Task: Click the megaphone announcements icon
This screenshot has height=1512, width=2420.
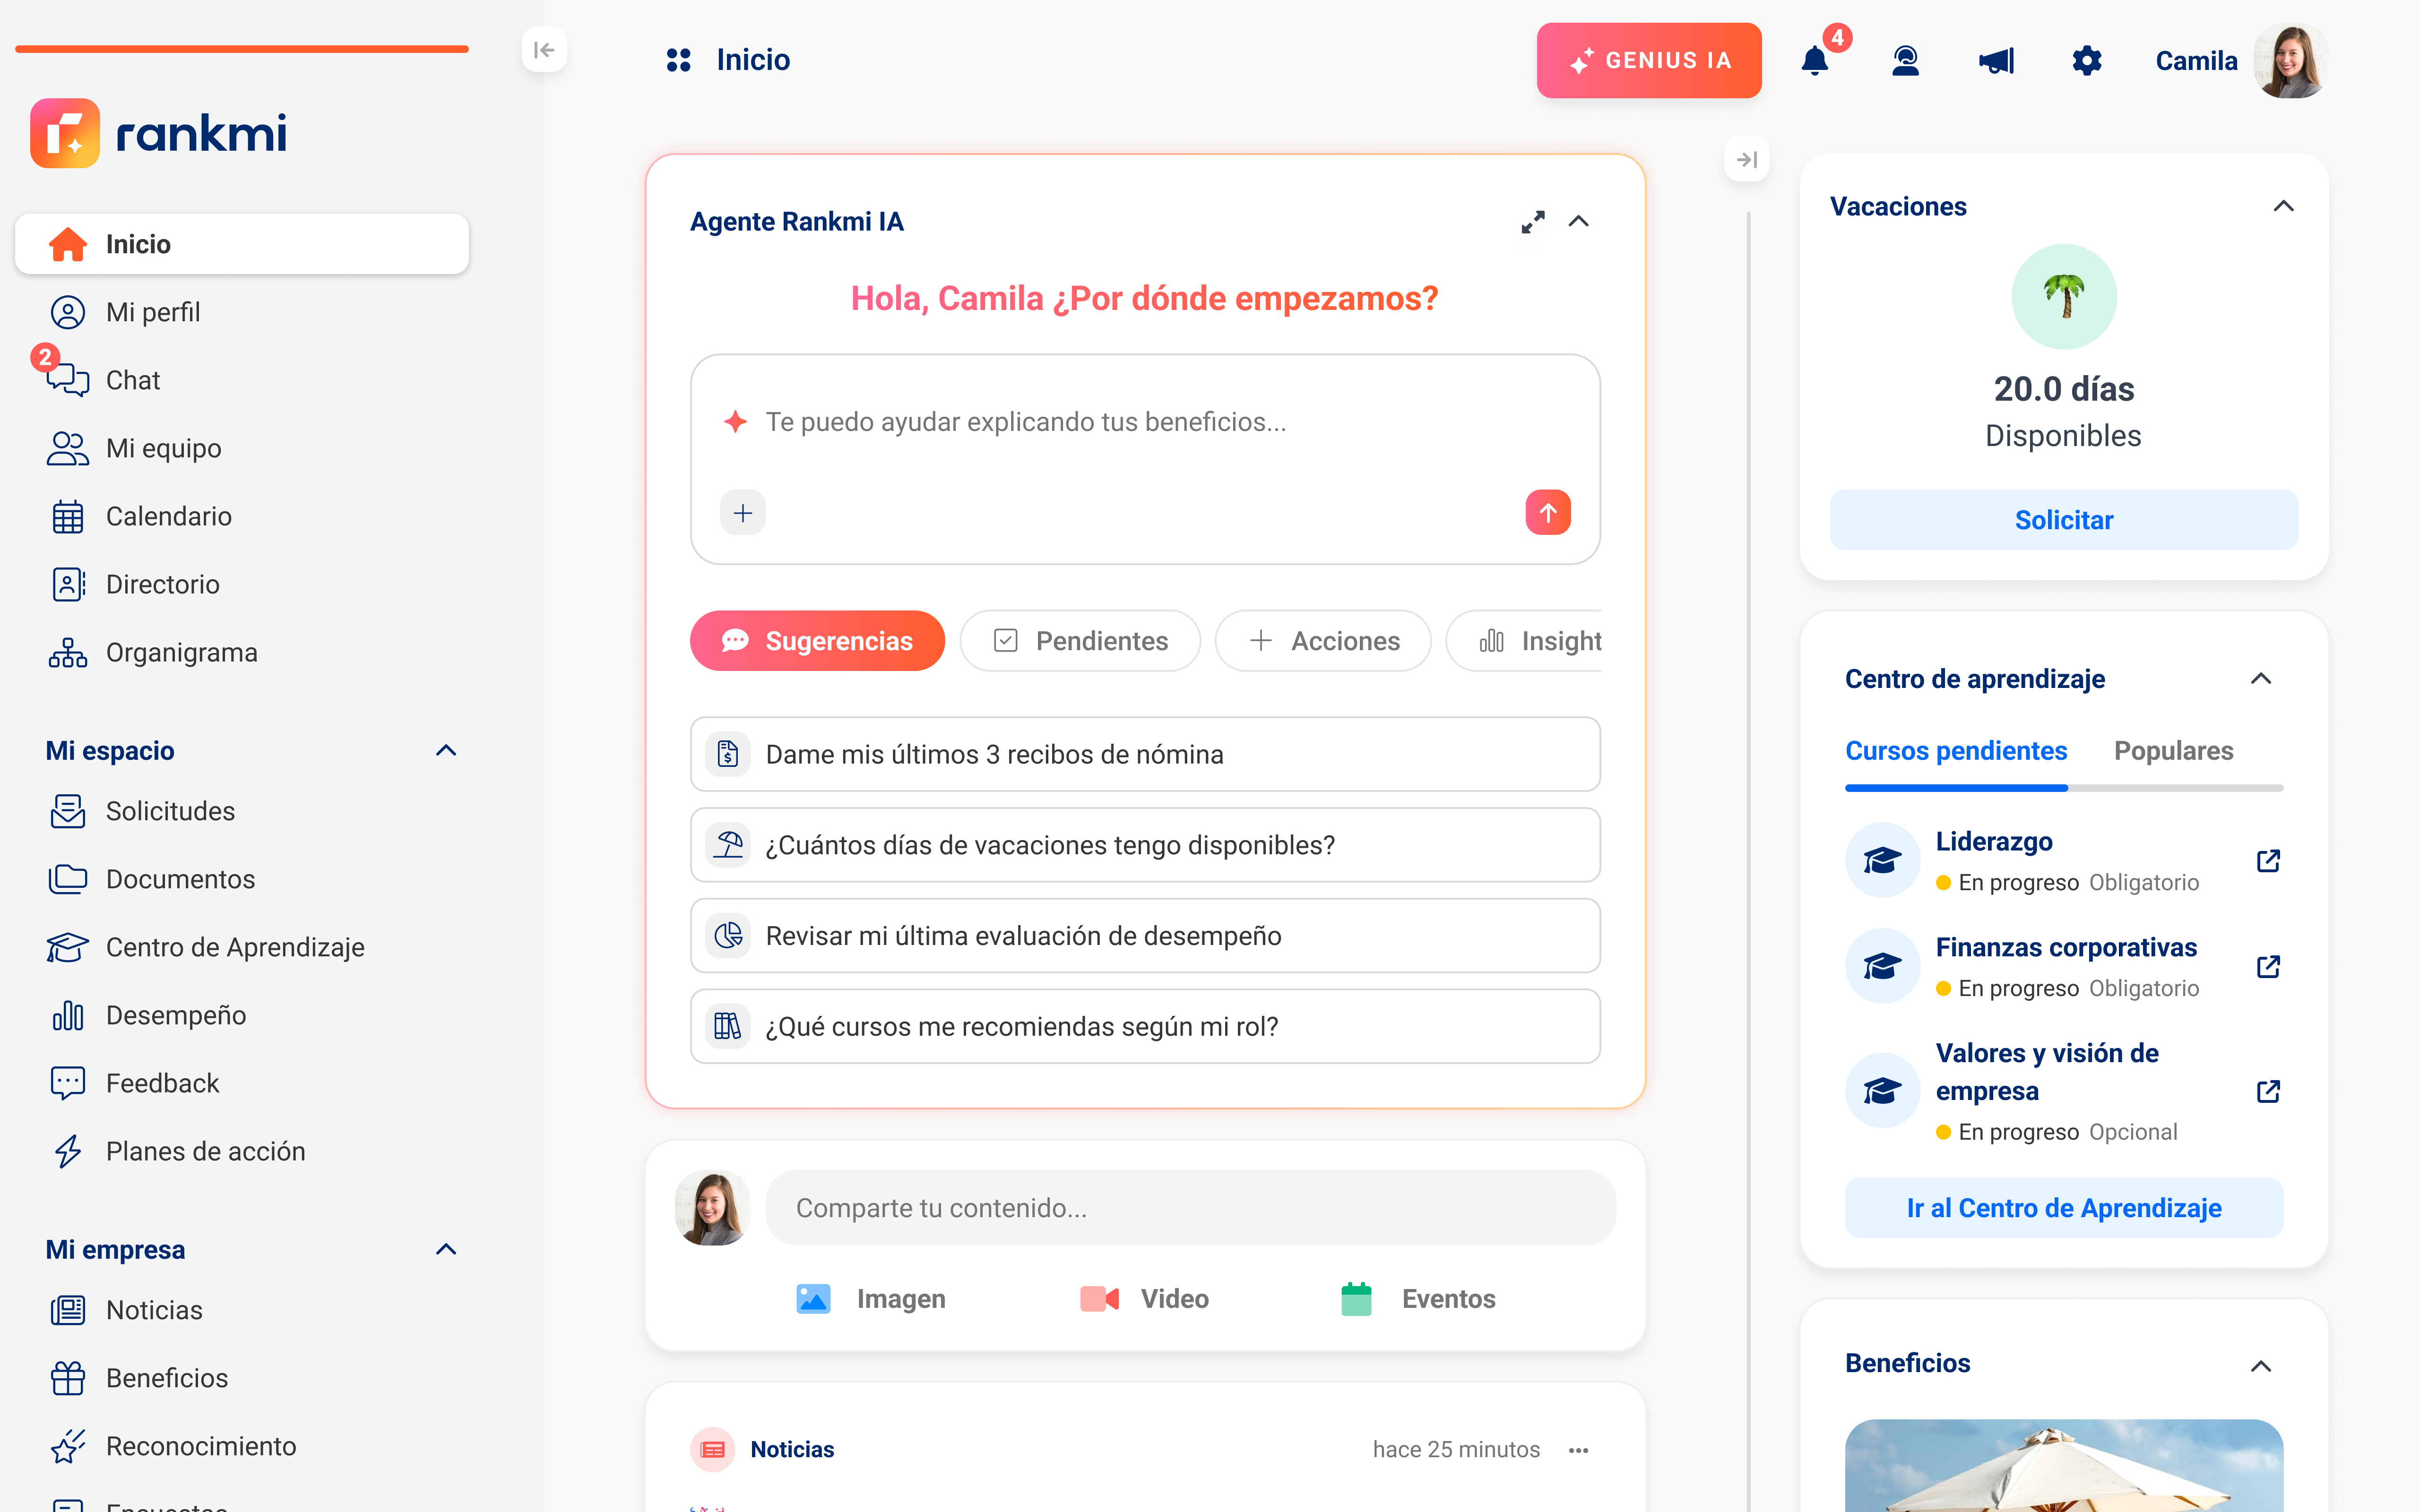Action: [x=1996, y=61]
